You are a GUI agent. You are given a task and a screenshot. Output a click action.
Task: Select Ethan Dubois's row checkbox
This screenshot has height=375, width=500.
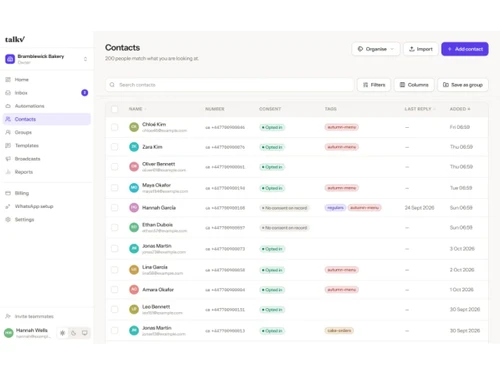[x=114, y=227]
